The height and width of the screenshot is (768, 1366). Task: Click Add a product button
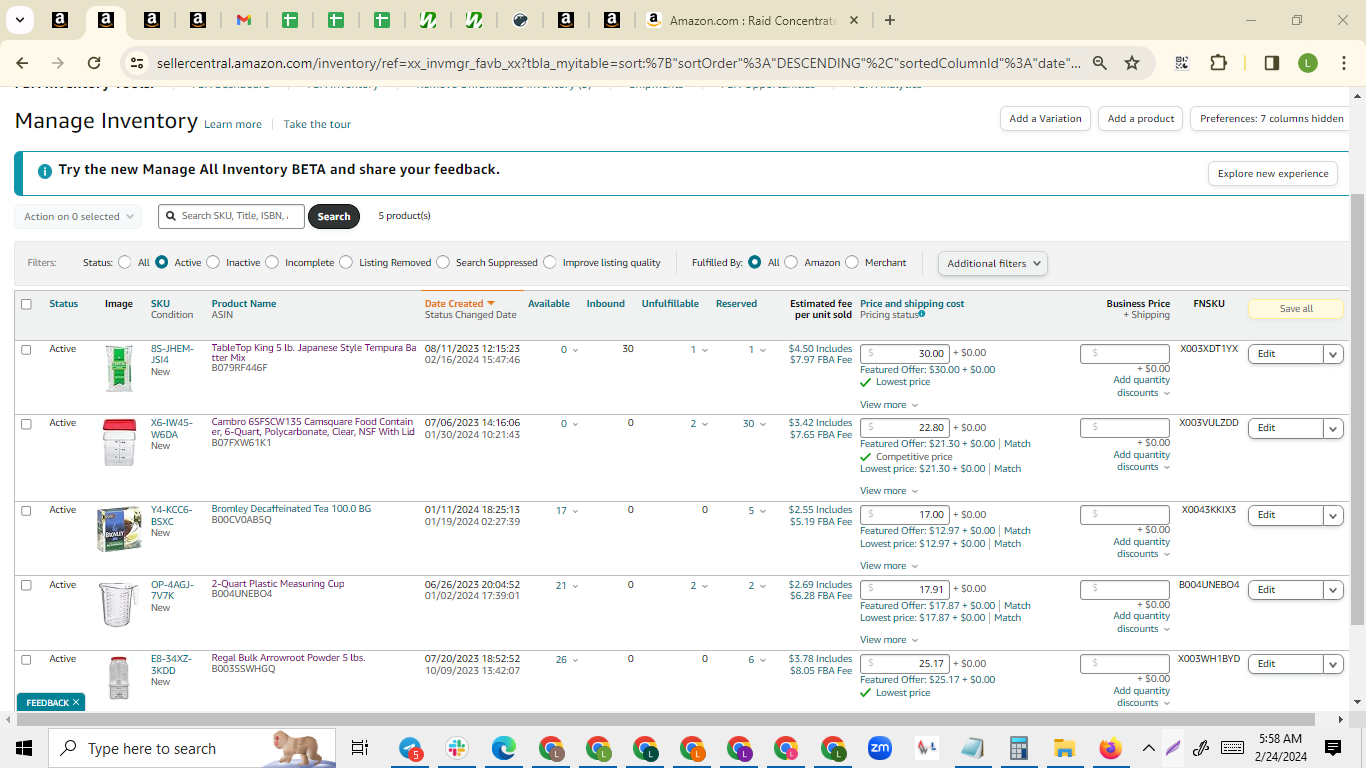click(x=1141, y=119)
